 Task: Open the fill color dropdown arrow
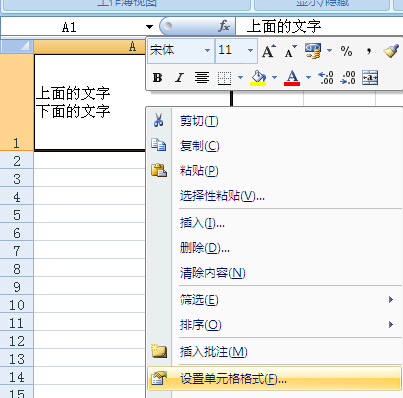click(x=274, y=78)
